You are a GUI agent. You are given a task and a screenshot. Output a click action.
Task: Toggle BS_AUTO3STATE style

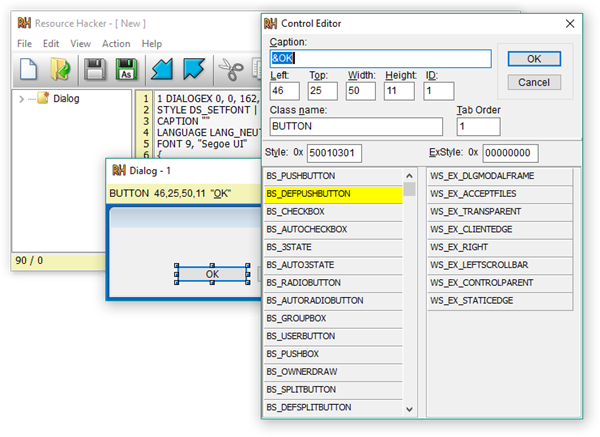pyautogui.click(x=333, y=265)
